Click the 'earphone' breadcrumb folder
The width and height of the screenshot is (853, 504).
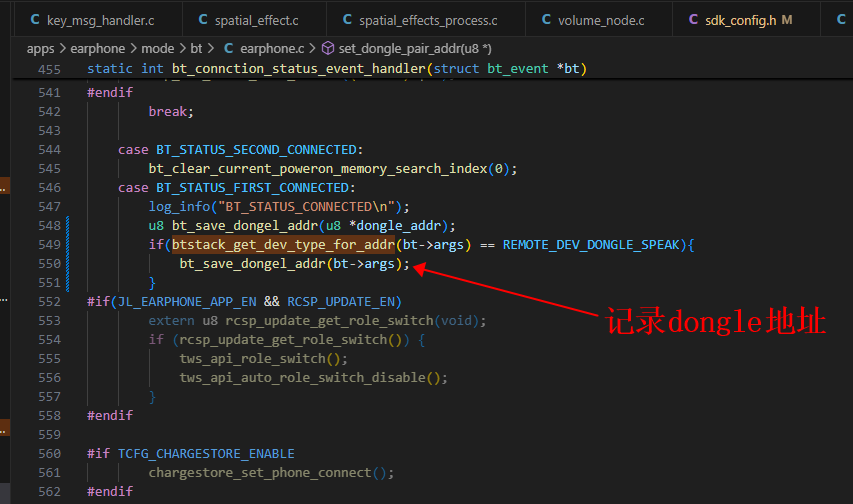[x=97, y=48]
